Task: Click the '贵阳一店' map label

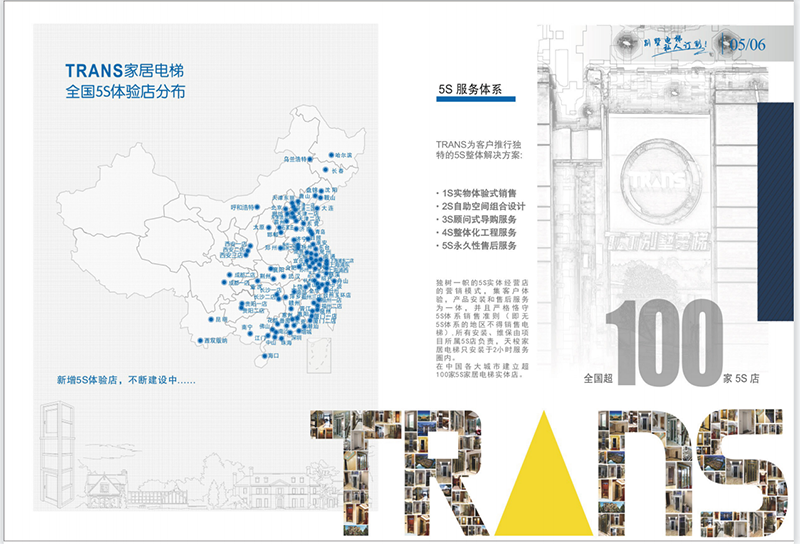Action: [x=256, y=304]
